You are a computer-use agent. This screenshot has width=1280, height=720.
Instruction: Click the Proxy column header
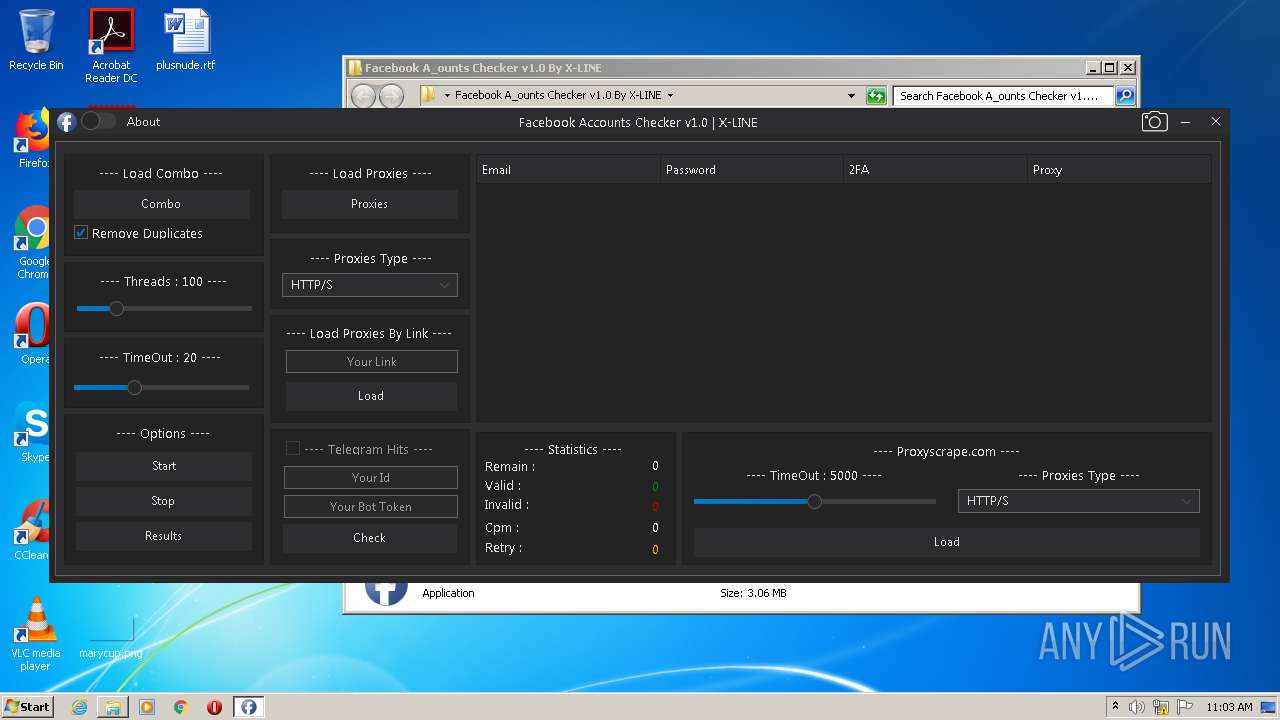click(x=1119, y=170)
